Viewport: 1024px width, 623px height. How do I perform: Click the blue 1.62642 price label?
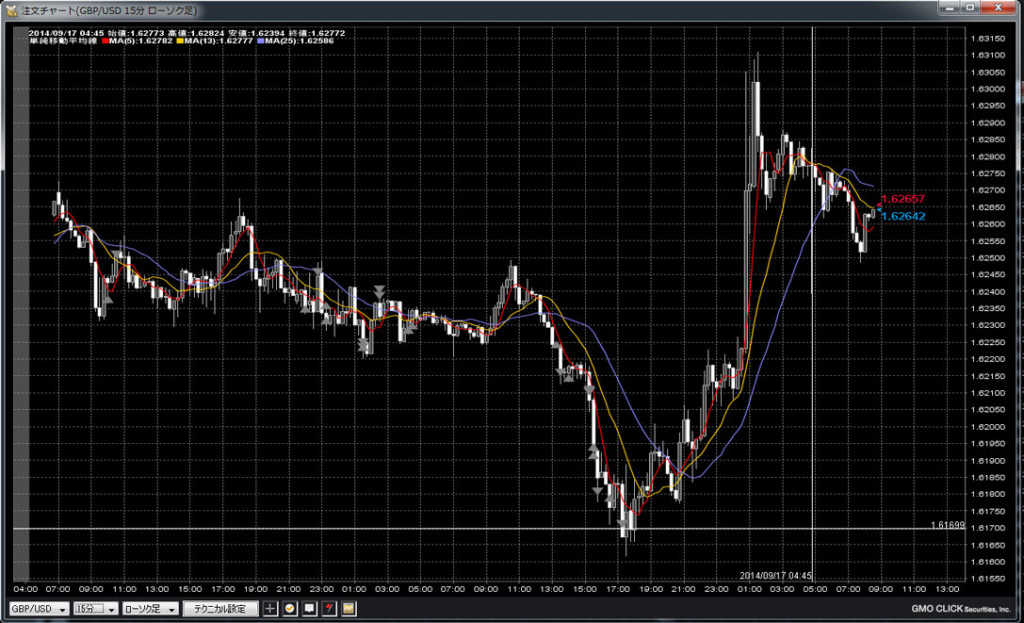tap(902, 216)
